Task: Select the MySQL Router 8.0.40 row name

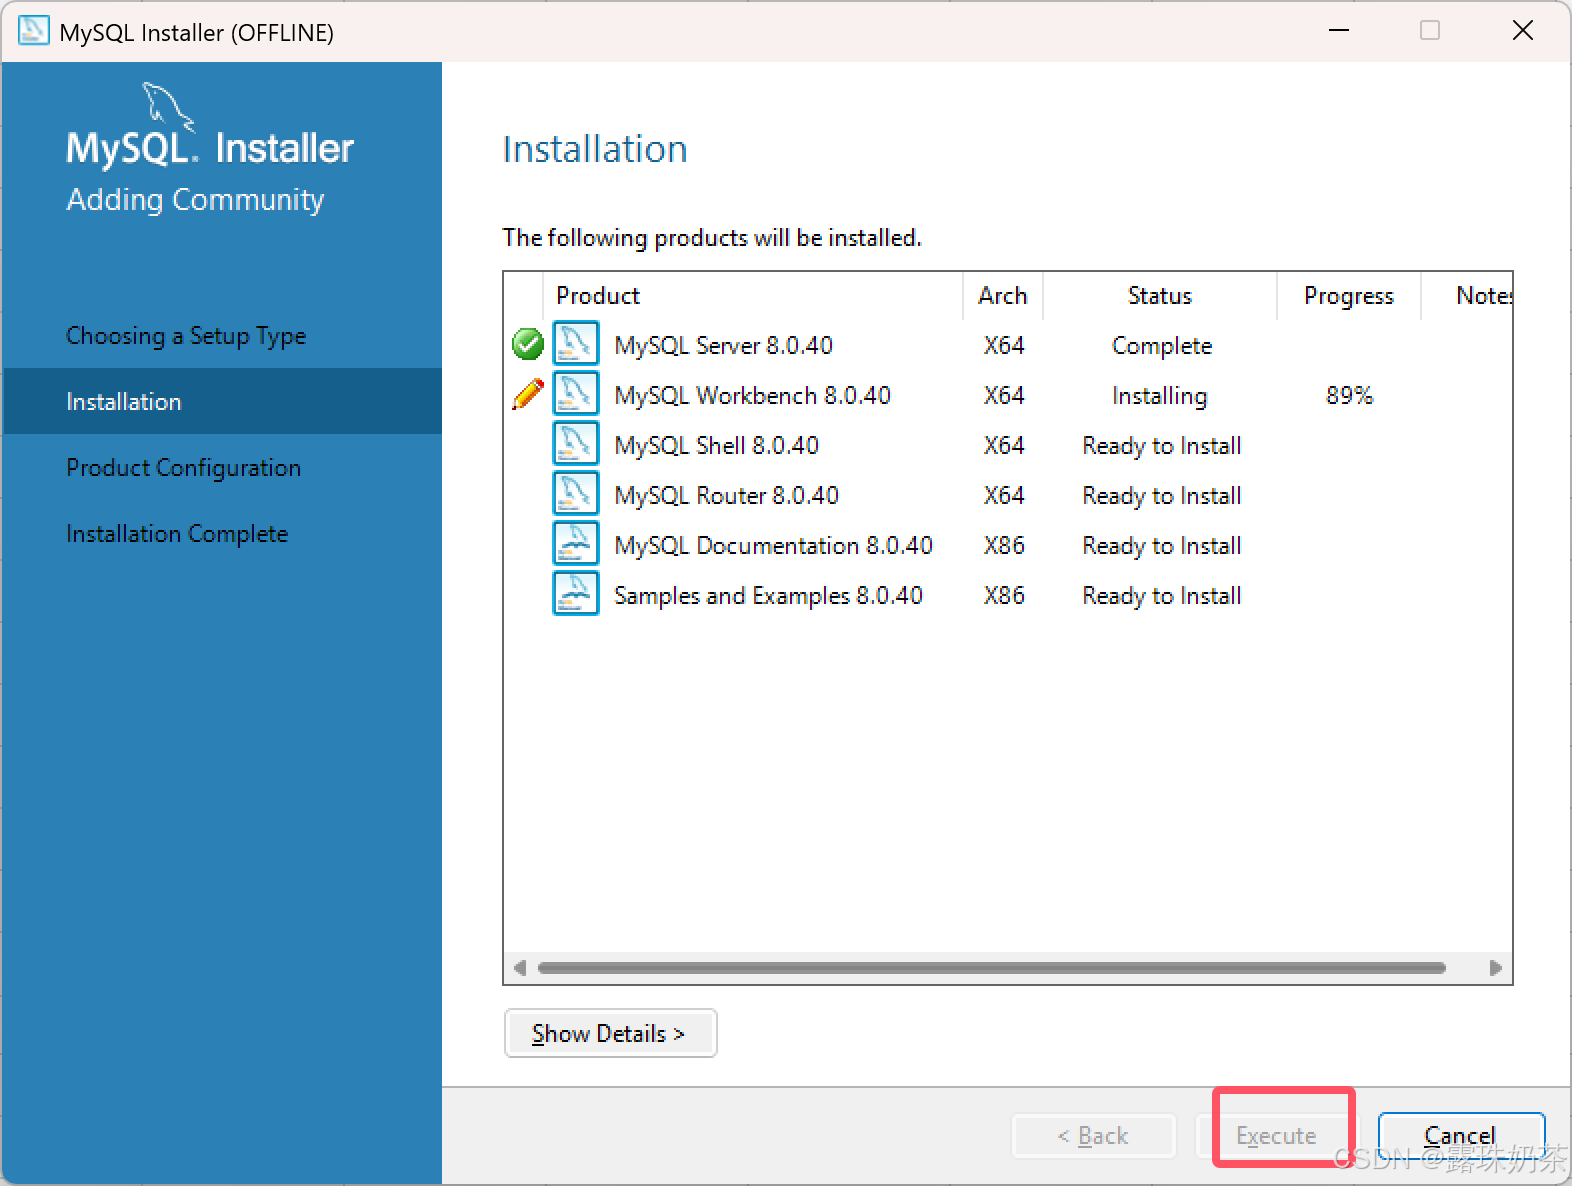Action: coord(726,495)
